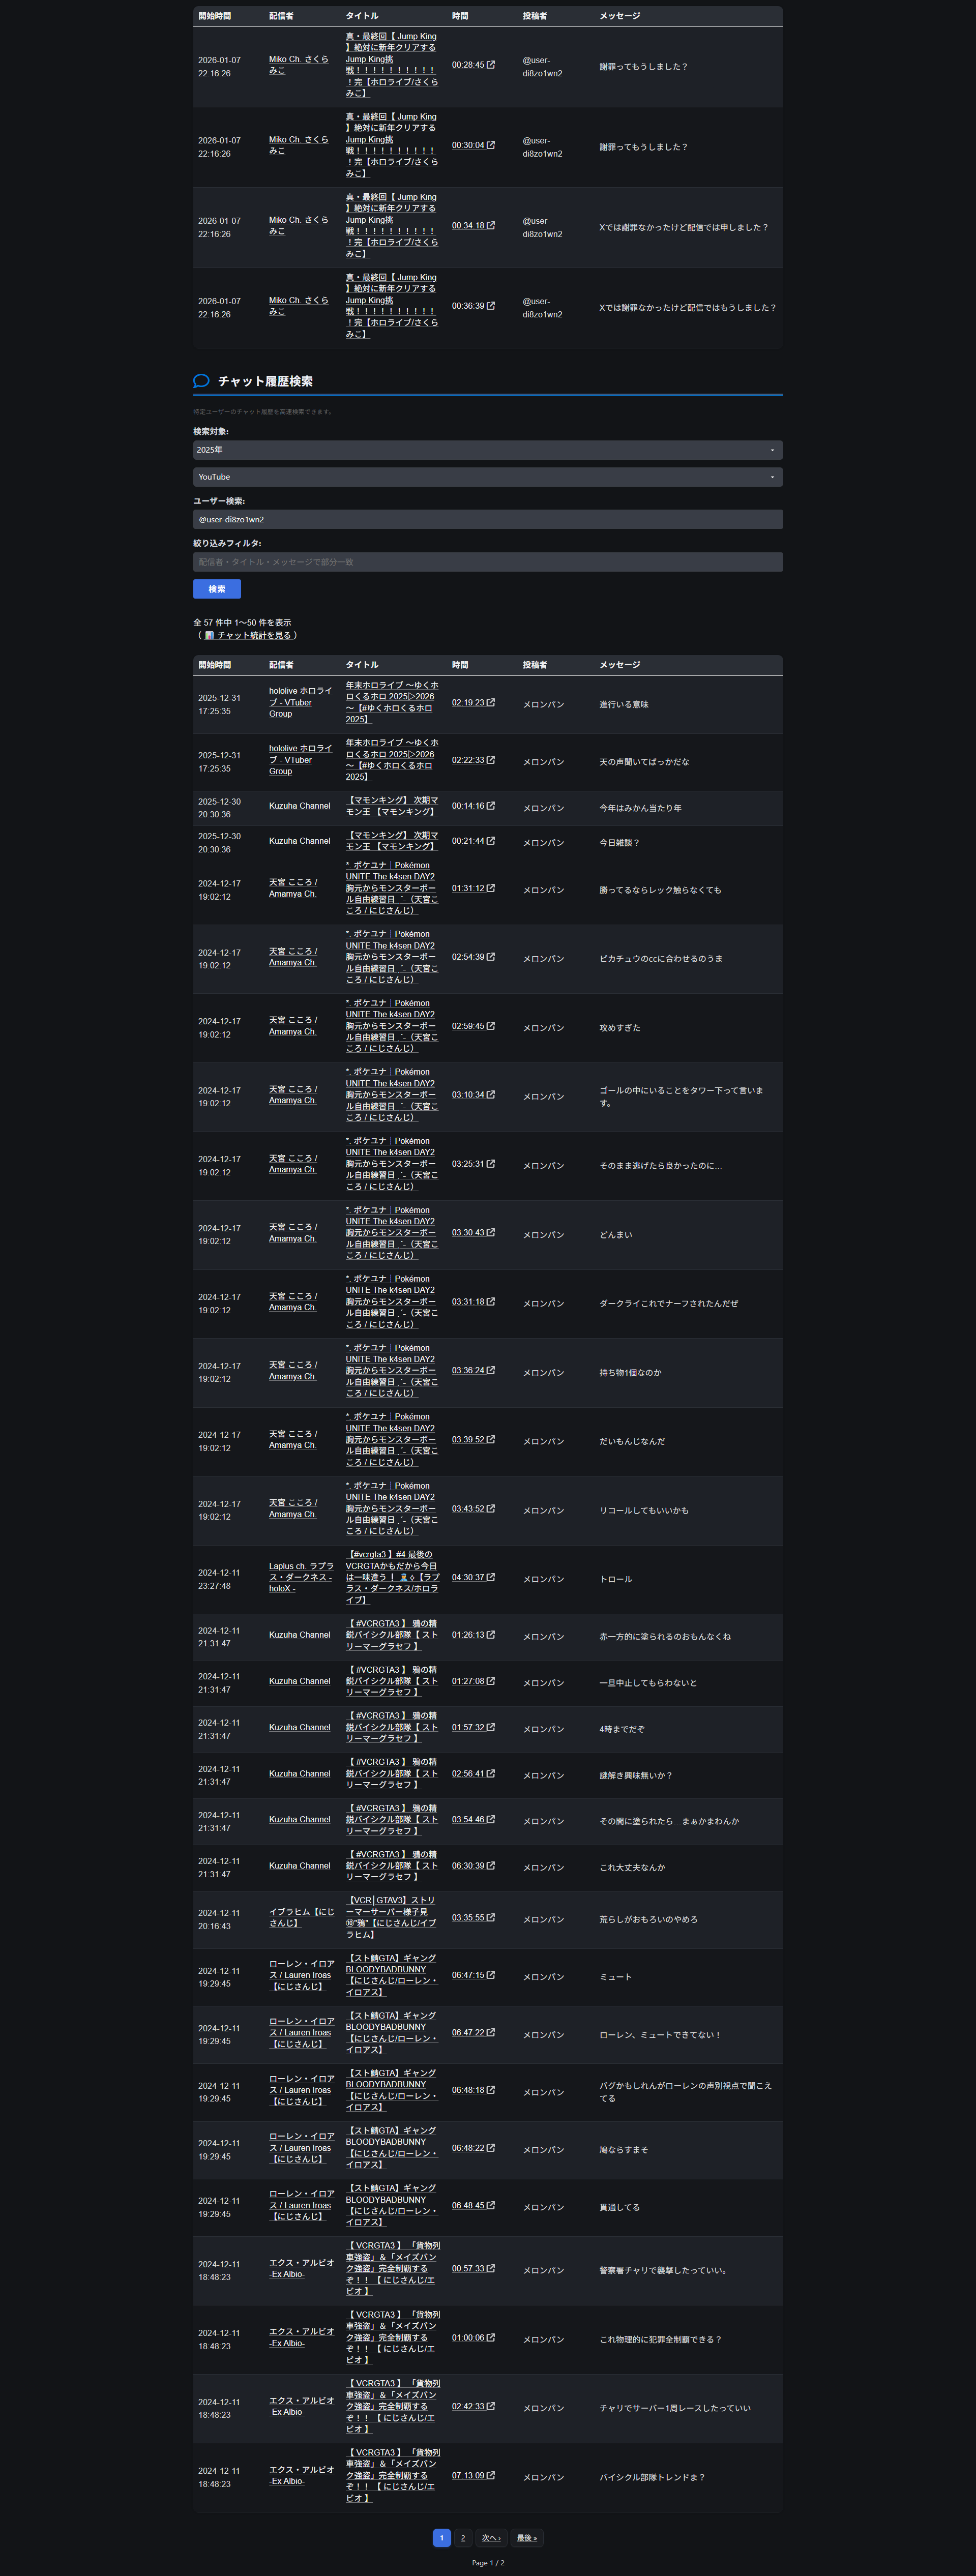Open the YouTube platform dropdown
This screenshot has height=2576, width=976.
(x=487, y=477)
